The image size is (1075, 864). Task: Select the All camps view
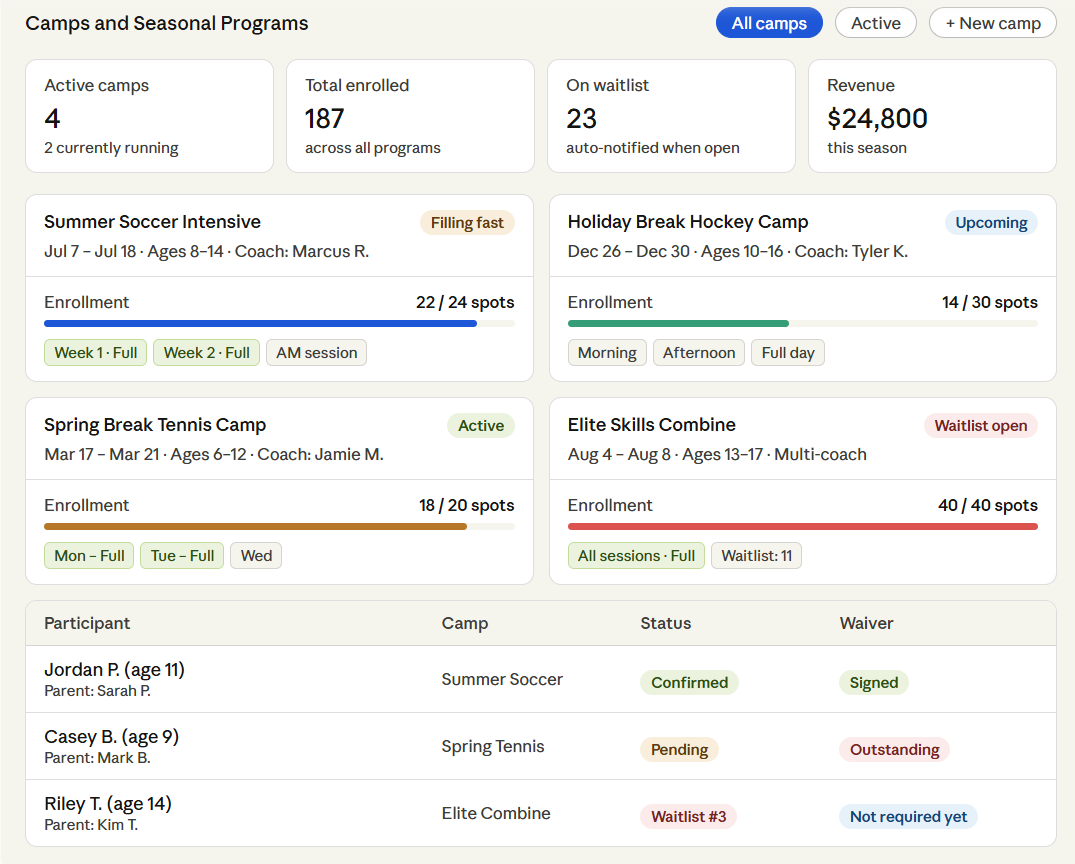(x=769, y=22)
